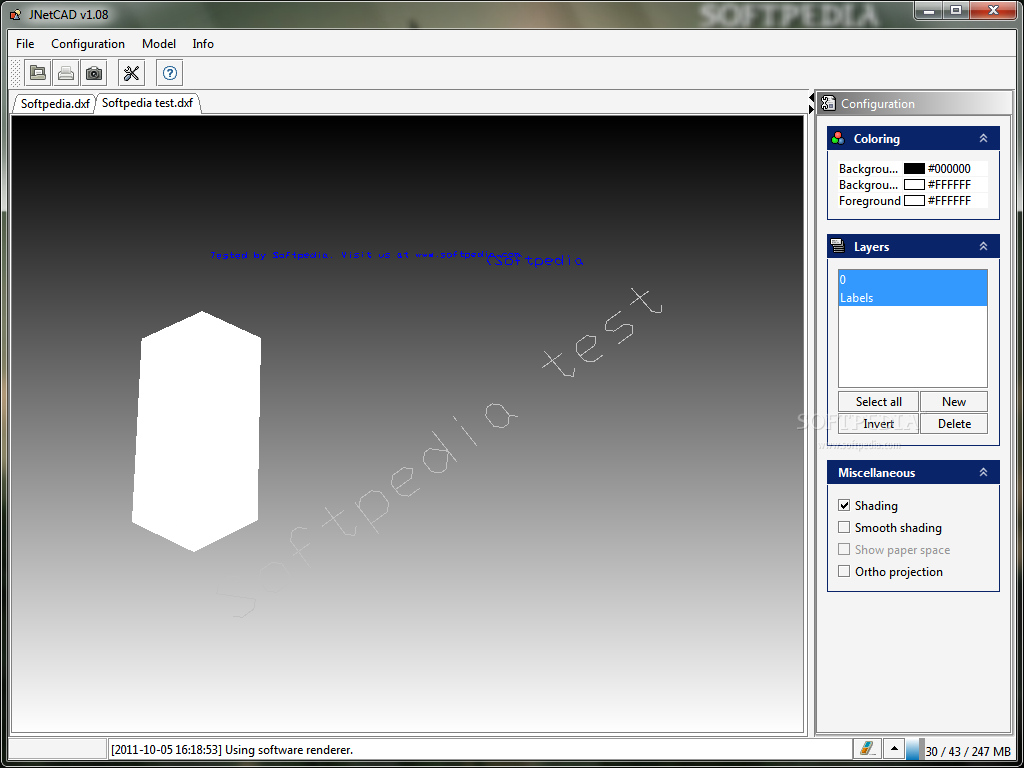Tick the greyed-out Show paper space checkbox
1024x768 pixels.
pos(844,549)
